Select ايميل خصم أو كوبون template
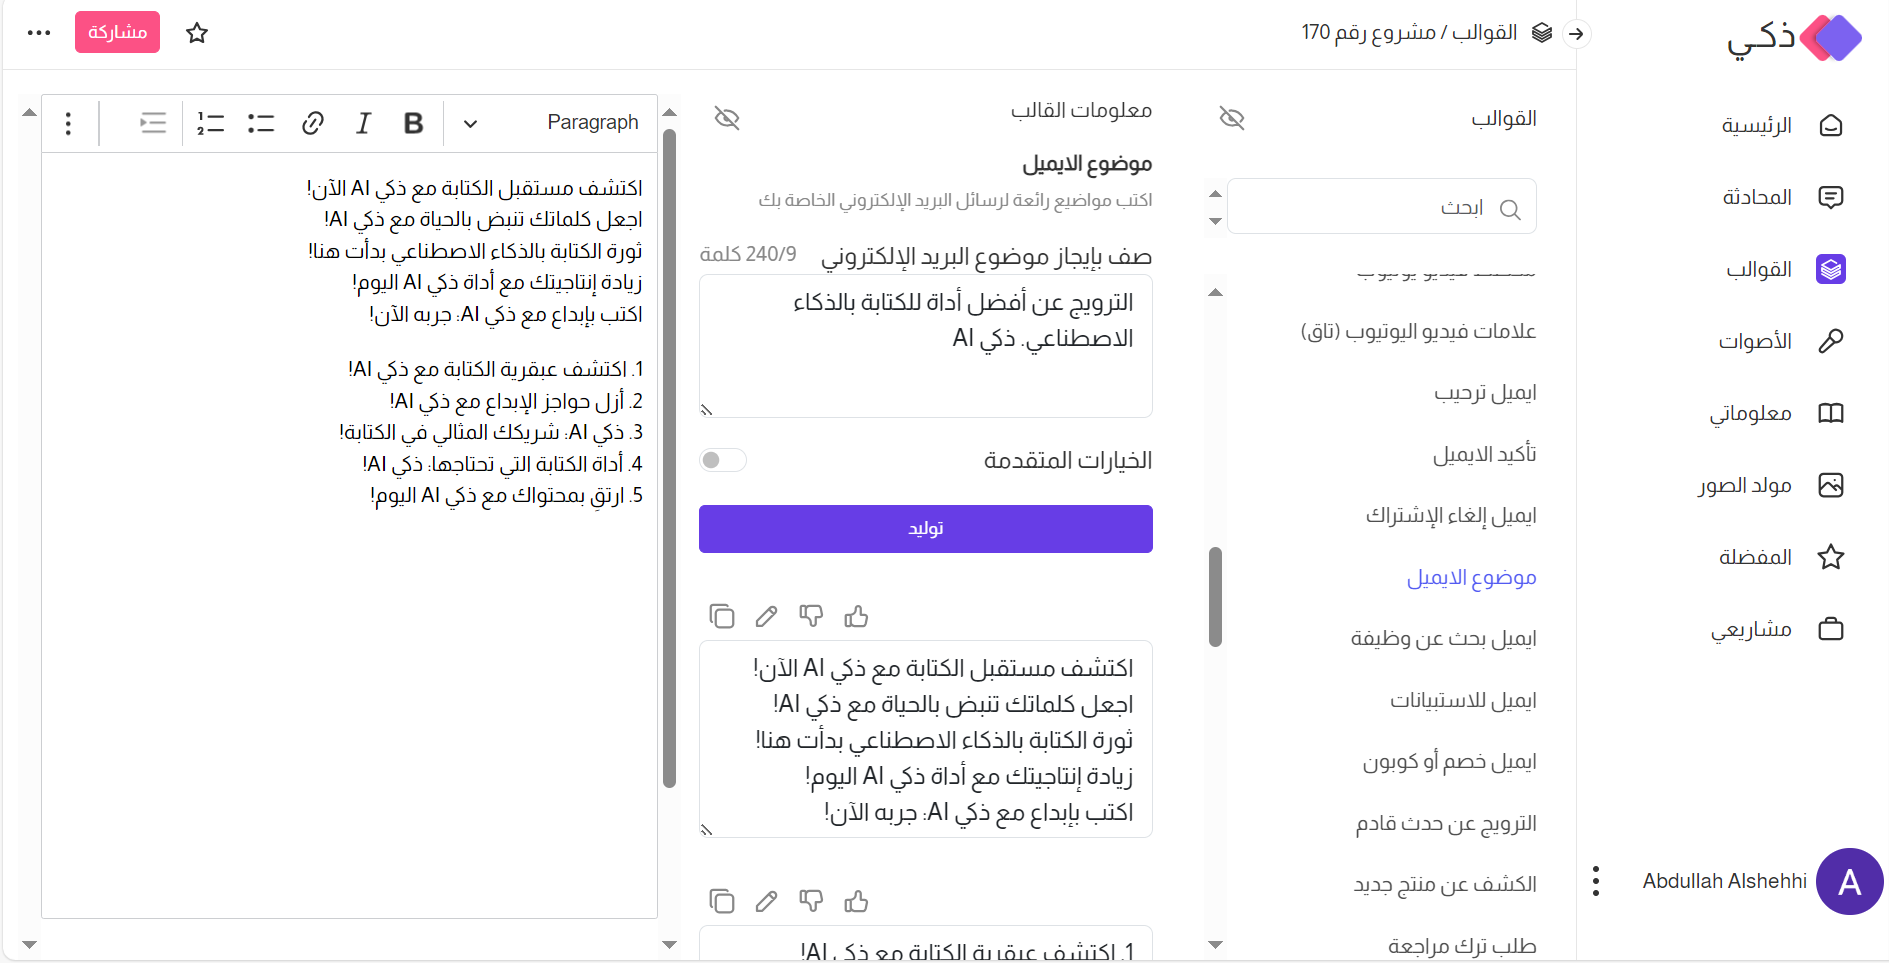This screenshot has height=963, width=1889. 1449,761
